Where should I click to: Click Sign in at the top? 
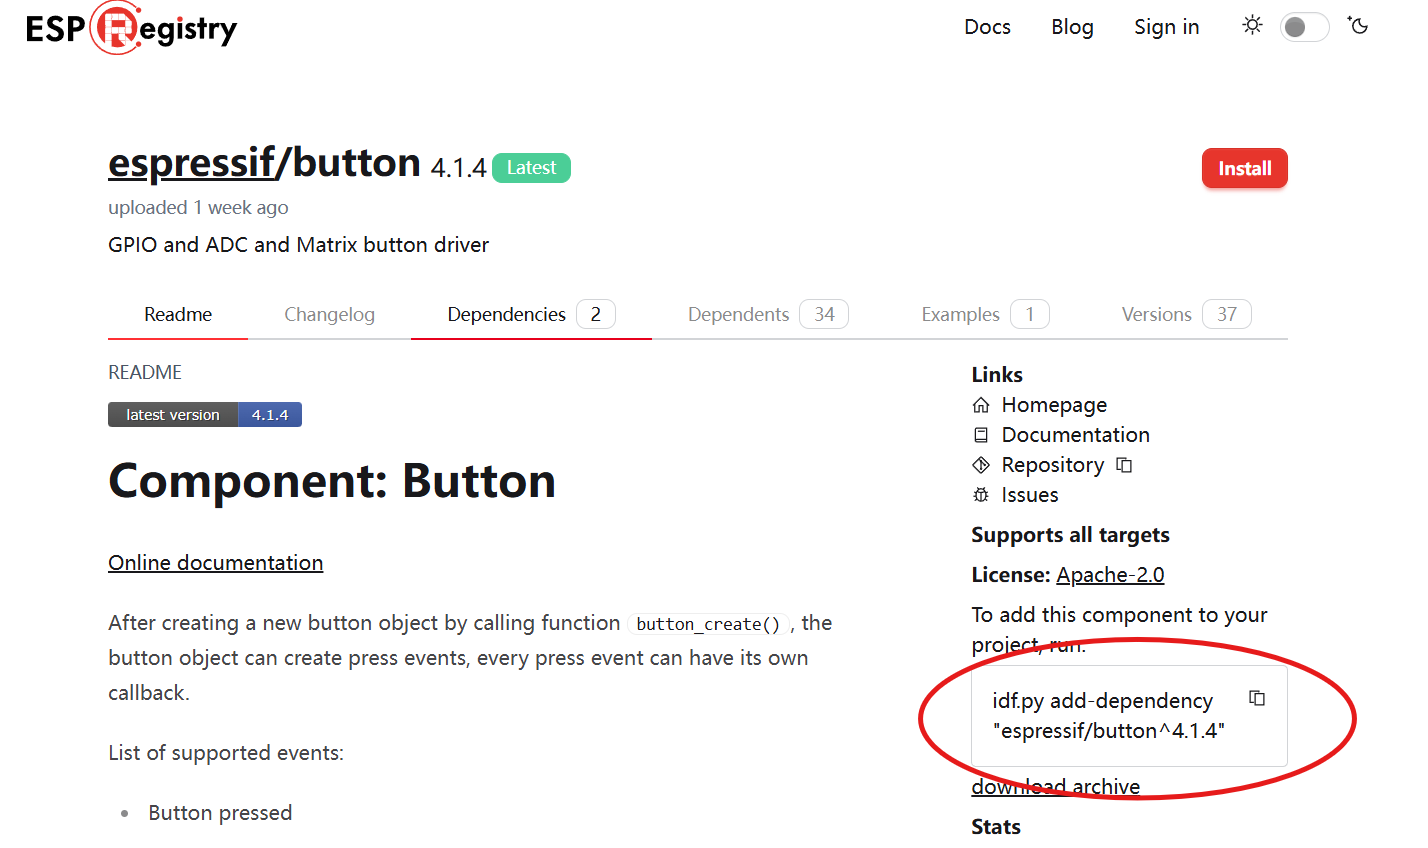pos(1166,27)
